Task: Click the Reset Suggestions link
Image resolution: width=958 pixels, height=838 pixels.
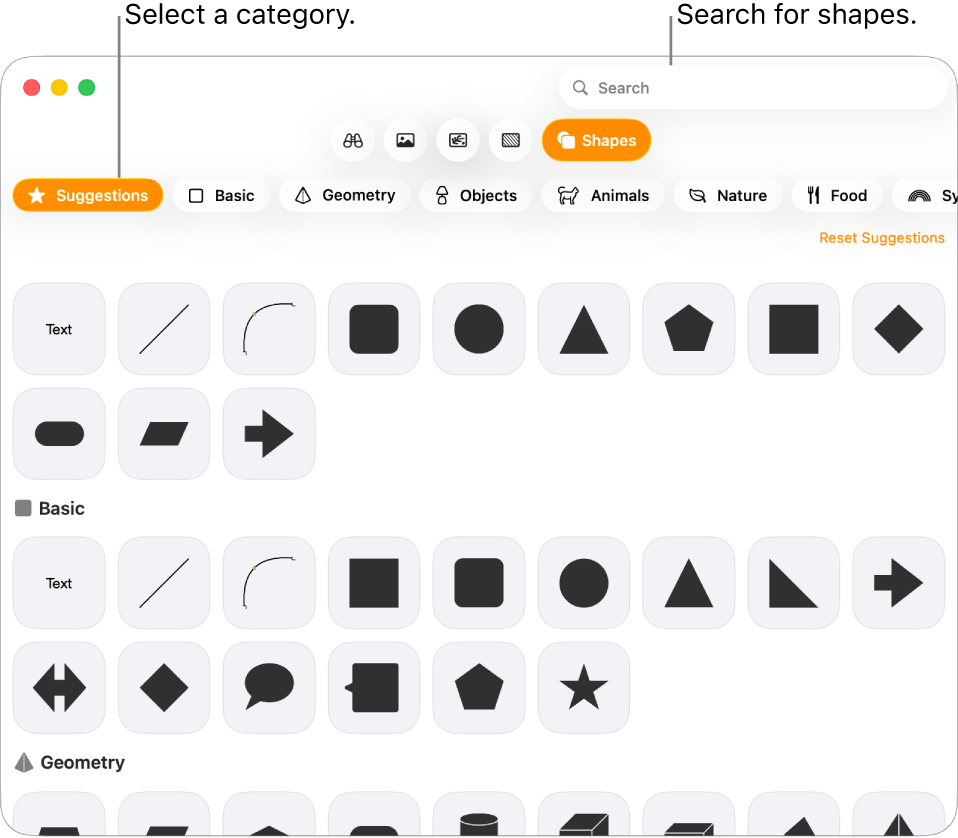Action: [881, 238]
